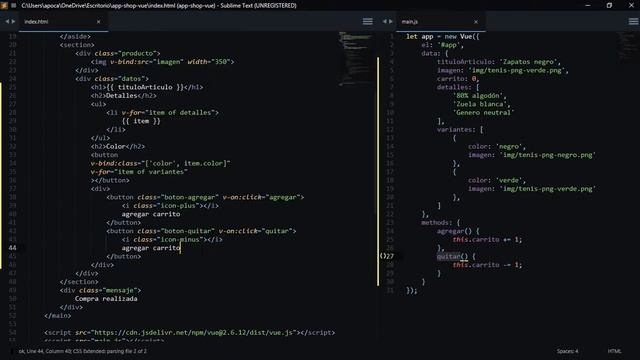Open Spaces: 4 indentation settings
The image size is (640, 360).
point(567,351)
